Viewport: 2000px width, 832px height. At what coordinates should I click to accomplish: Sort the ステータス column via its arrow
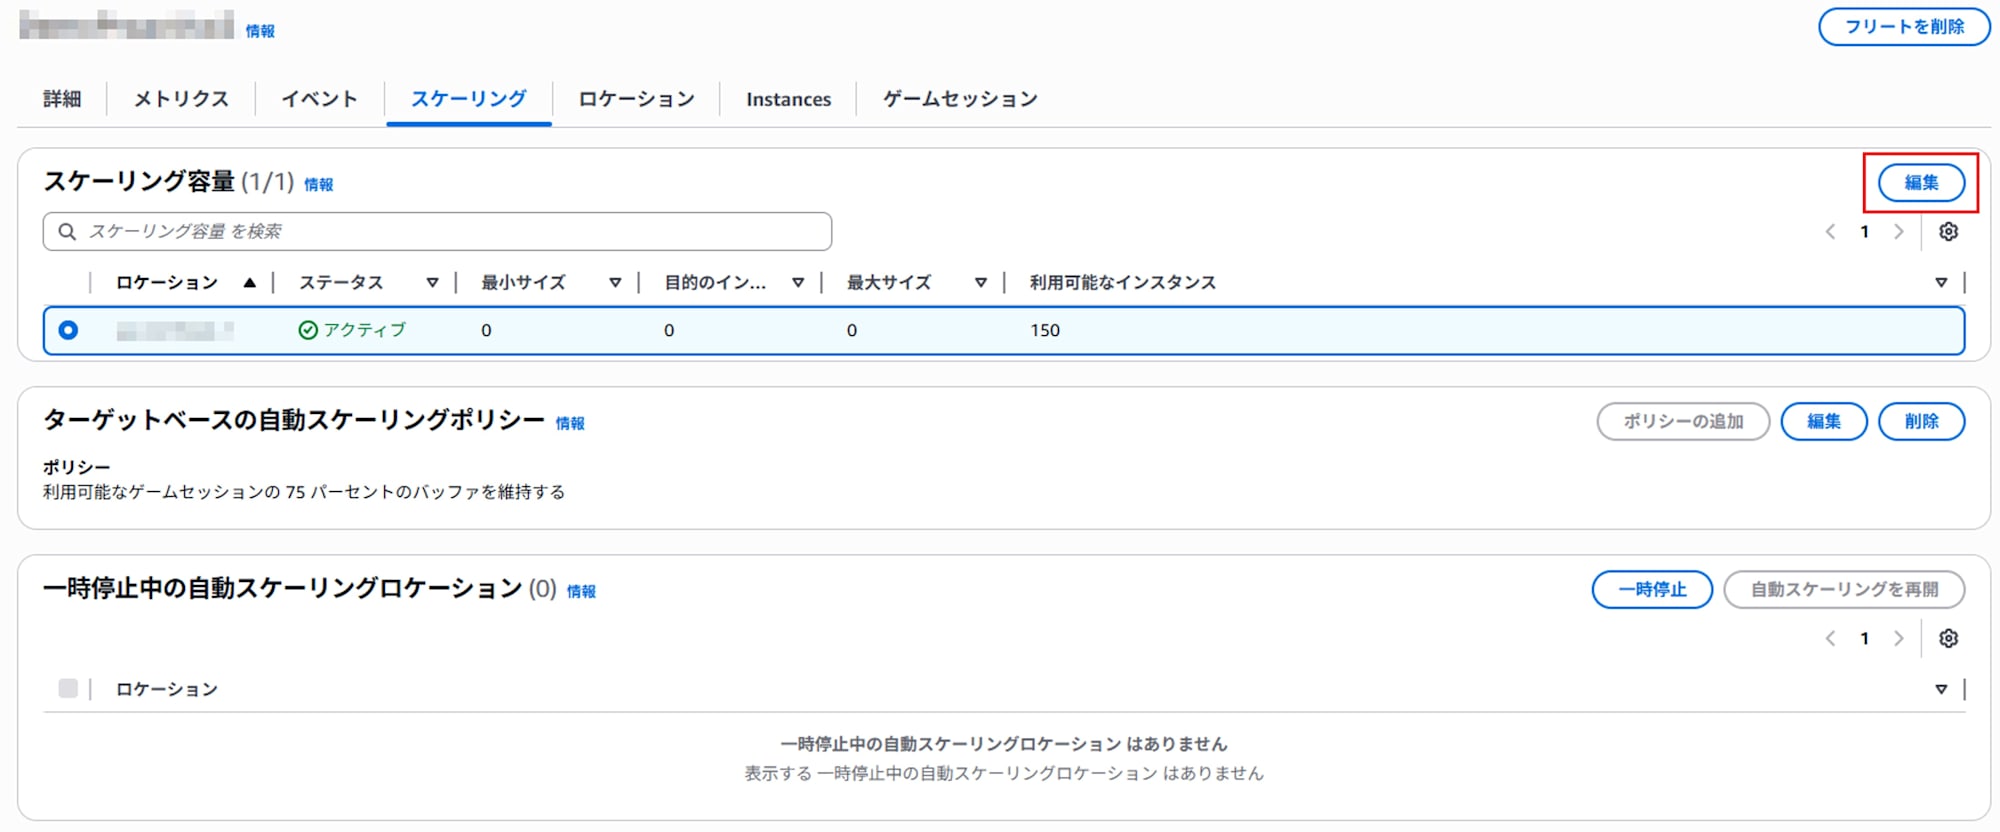(x=432, y=283)
